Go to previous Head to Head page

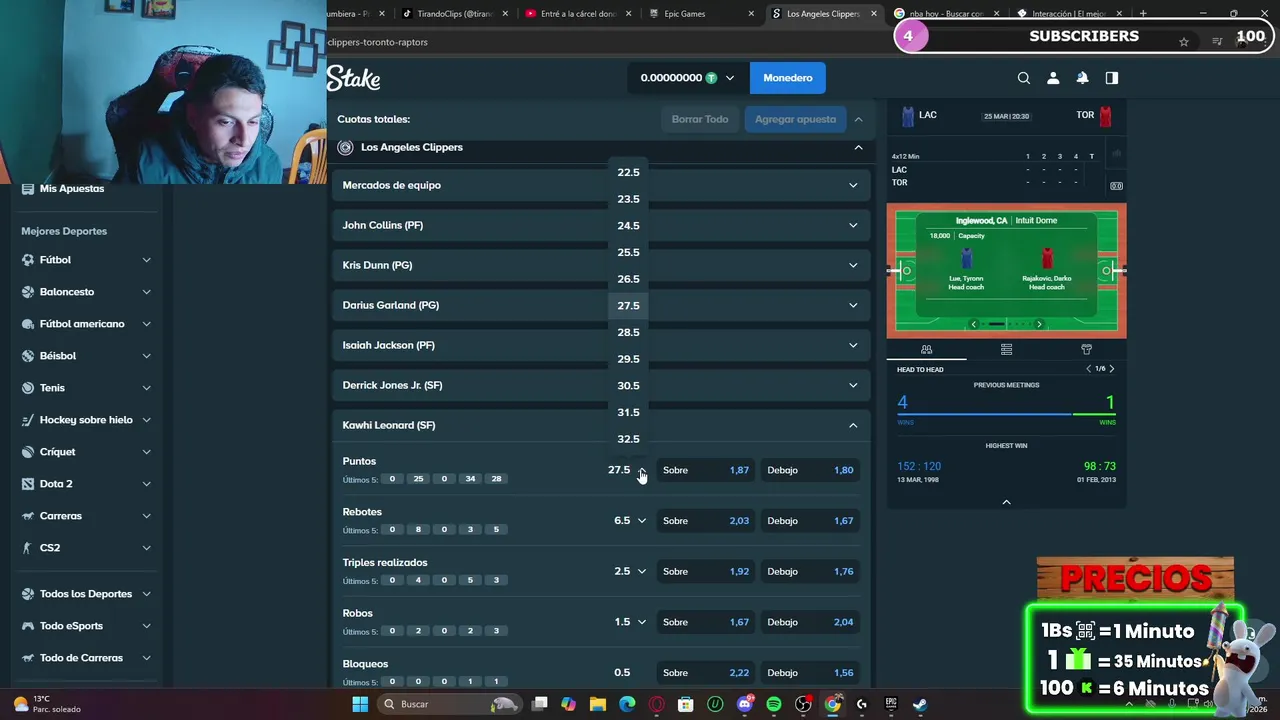[x=1089, y=369]
